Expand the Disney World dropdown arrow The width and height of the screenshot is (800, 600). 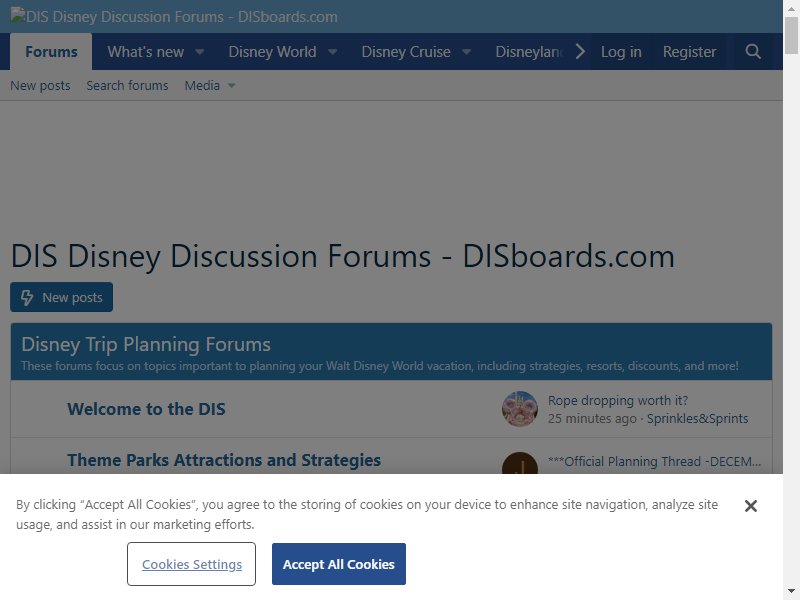pyautogui.click(x=332, y=52)
